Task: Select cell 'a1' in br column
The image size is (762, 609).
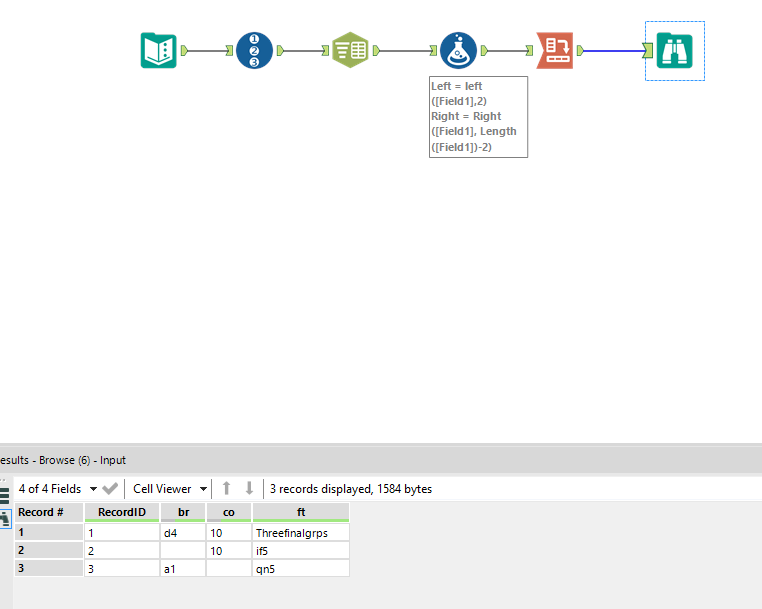Action: click(183, 569)
